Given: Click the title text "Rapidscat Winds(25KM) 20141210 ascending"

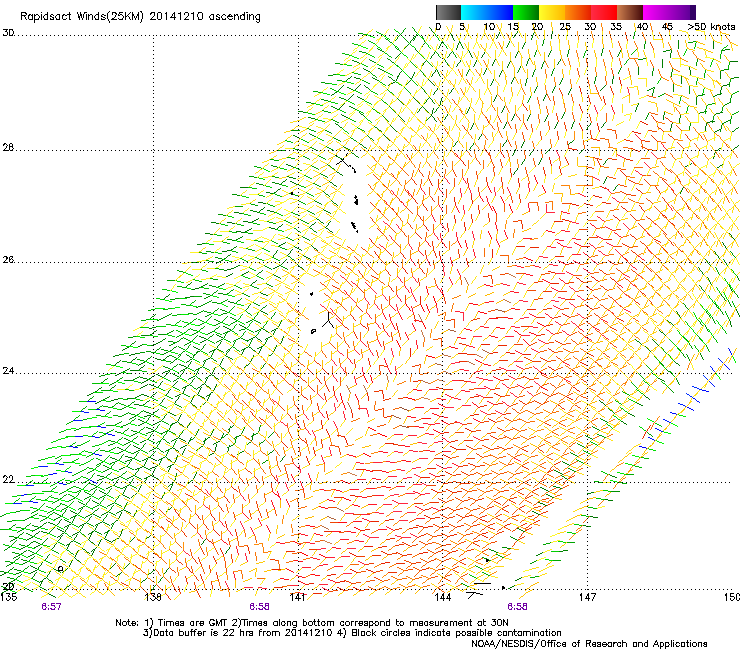Looking at the screenshot, I should 140,17.
